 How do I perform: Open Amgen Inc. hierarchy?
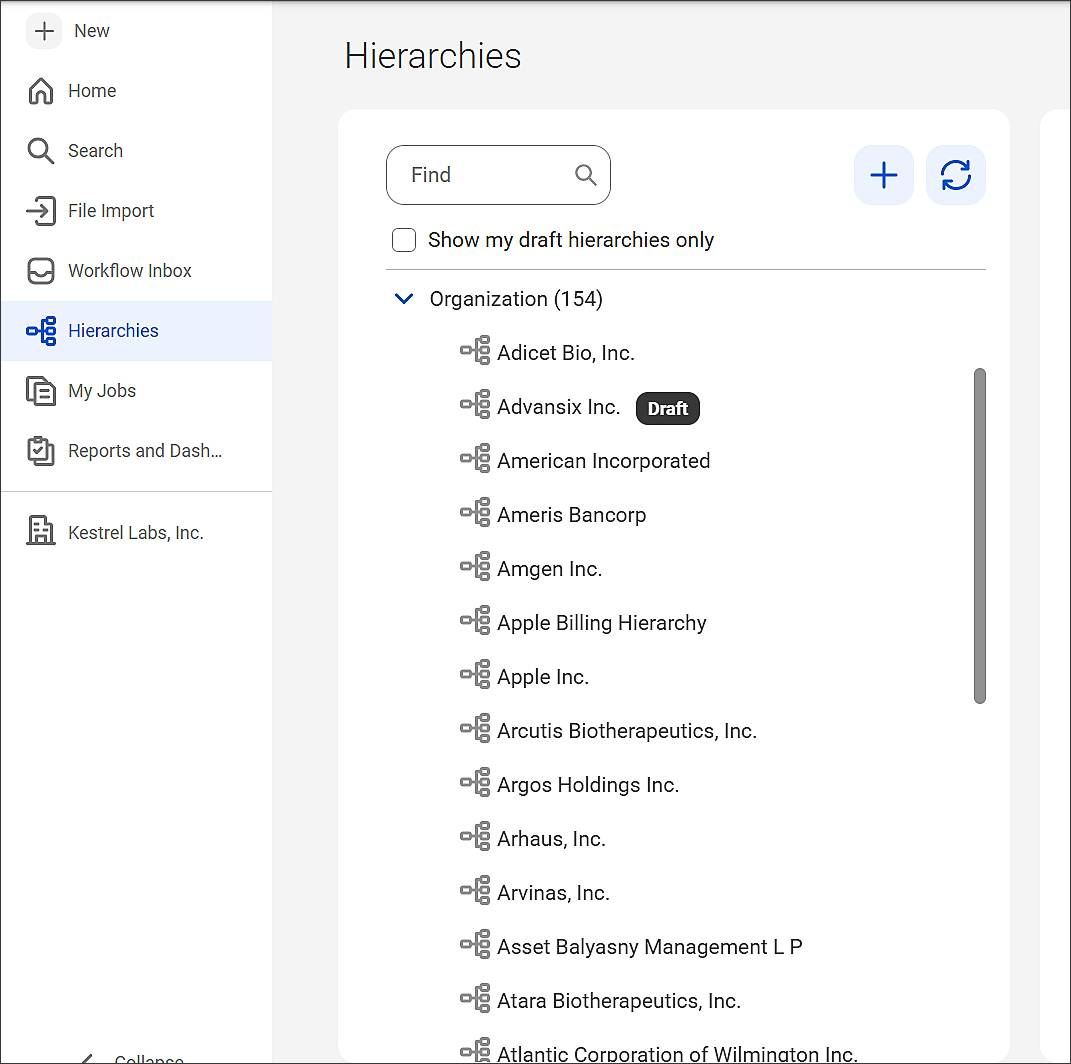(549, 569)
